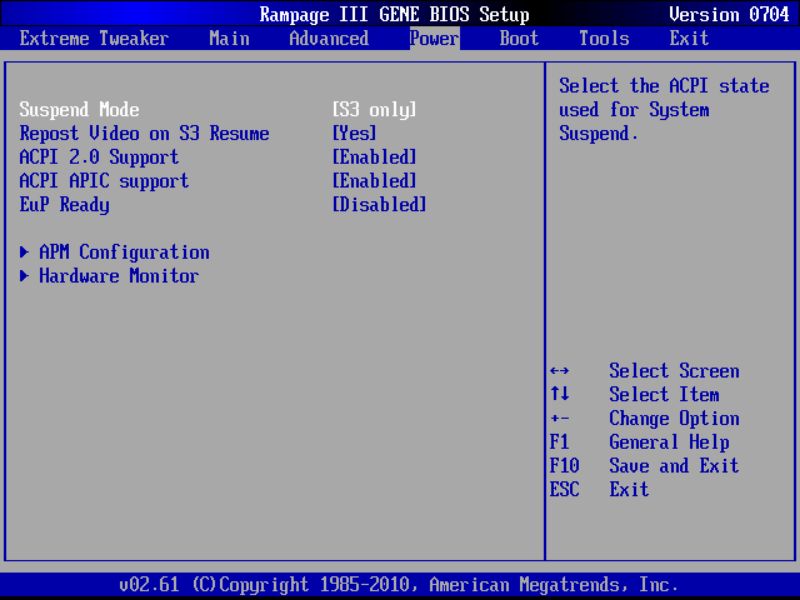Open the Extreme Tweaker tab
This screenshot has height=600, width=800.
[x=94, y=38]
